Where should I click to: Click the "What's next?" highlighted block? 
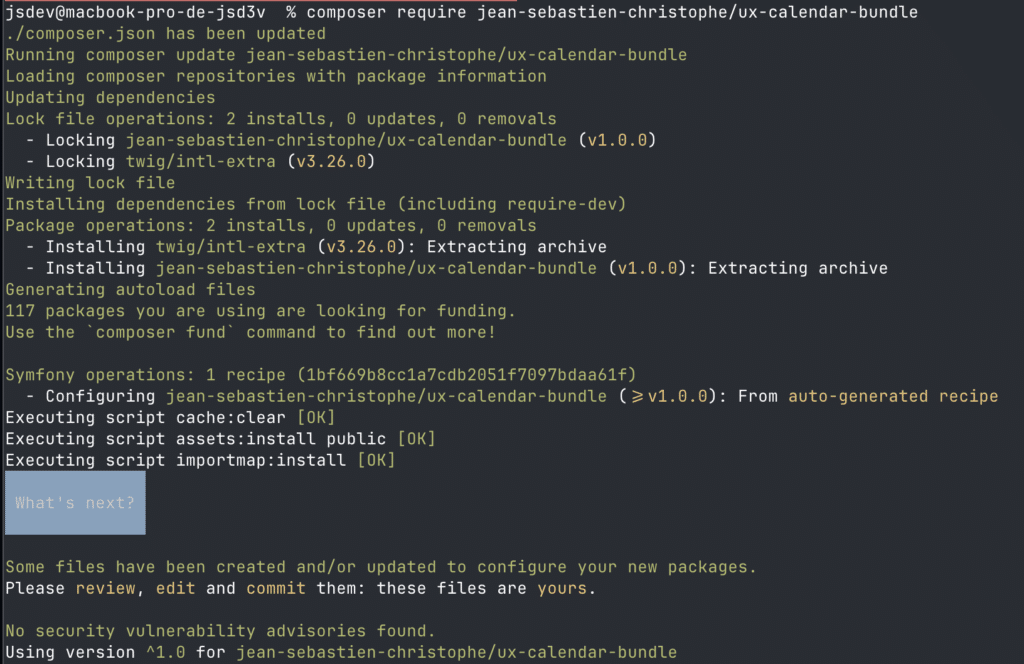coord(75,503)
